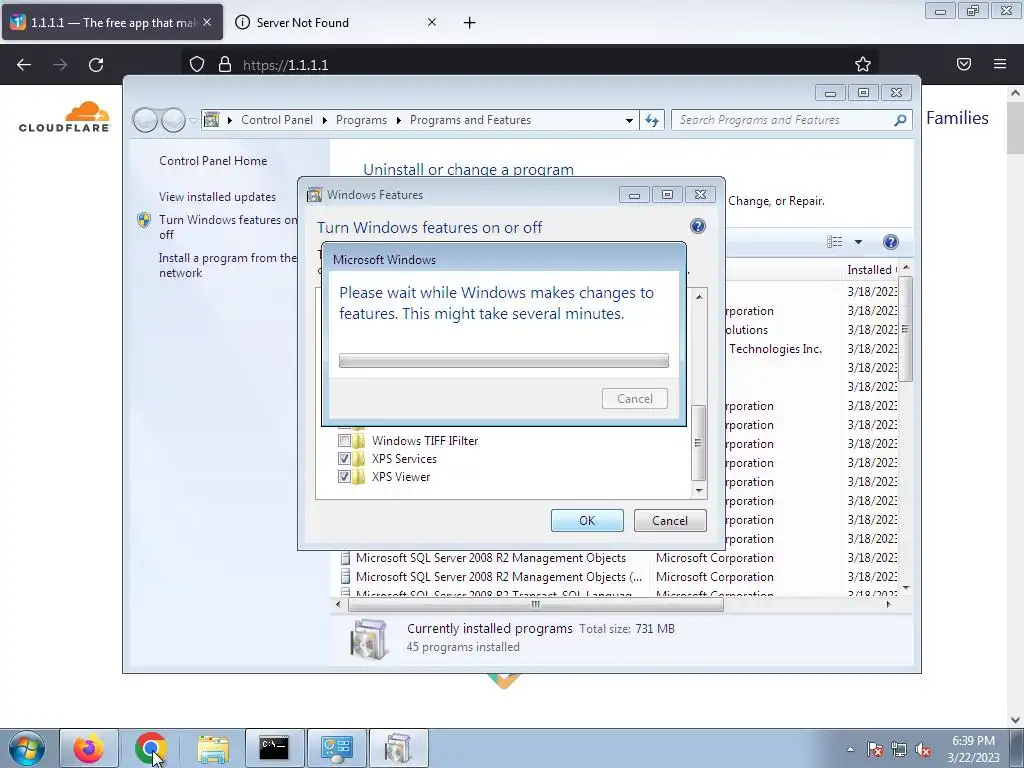Click Control Panel in breadcrumb
Image resolution: width=1024 pixels, height=768 pixels.
pyautogui.click(x=277, y=120)
